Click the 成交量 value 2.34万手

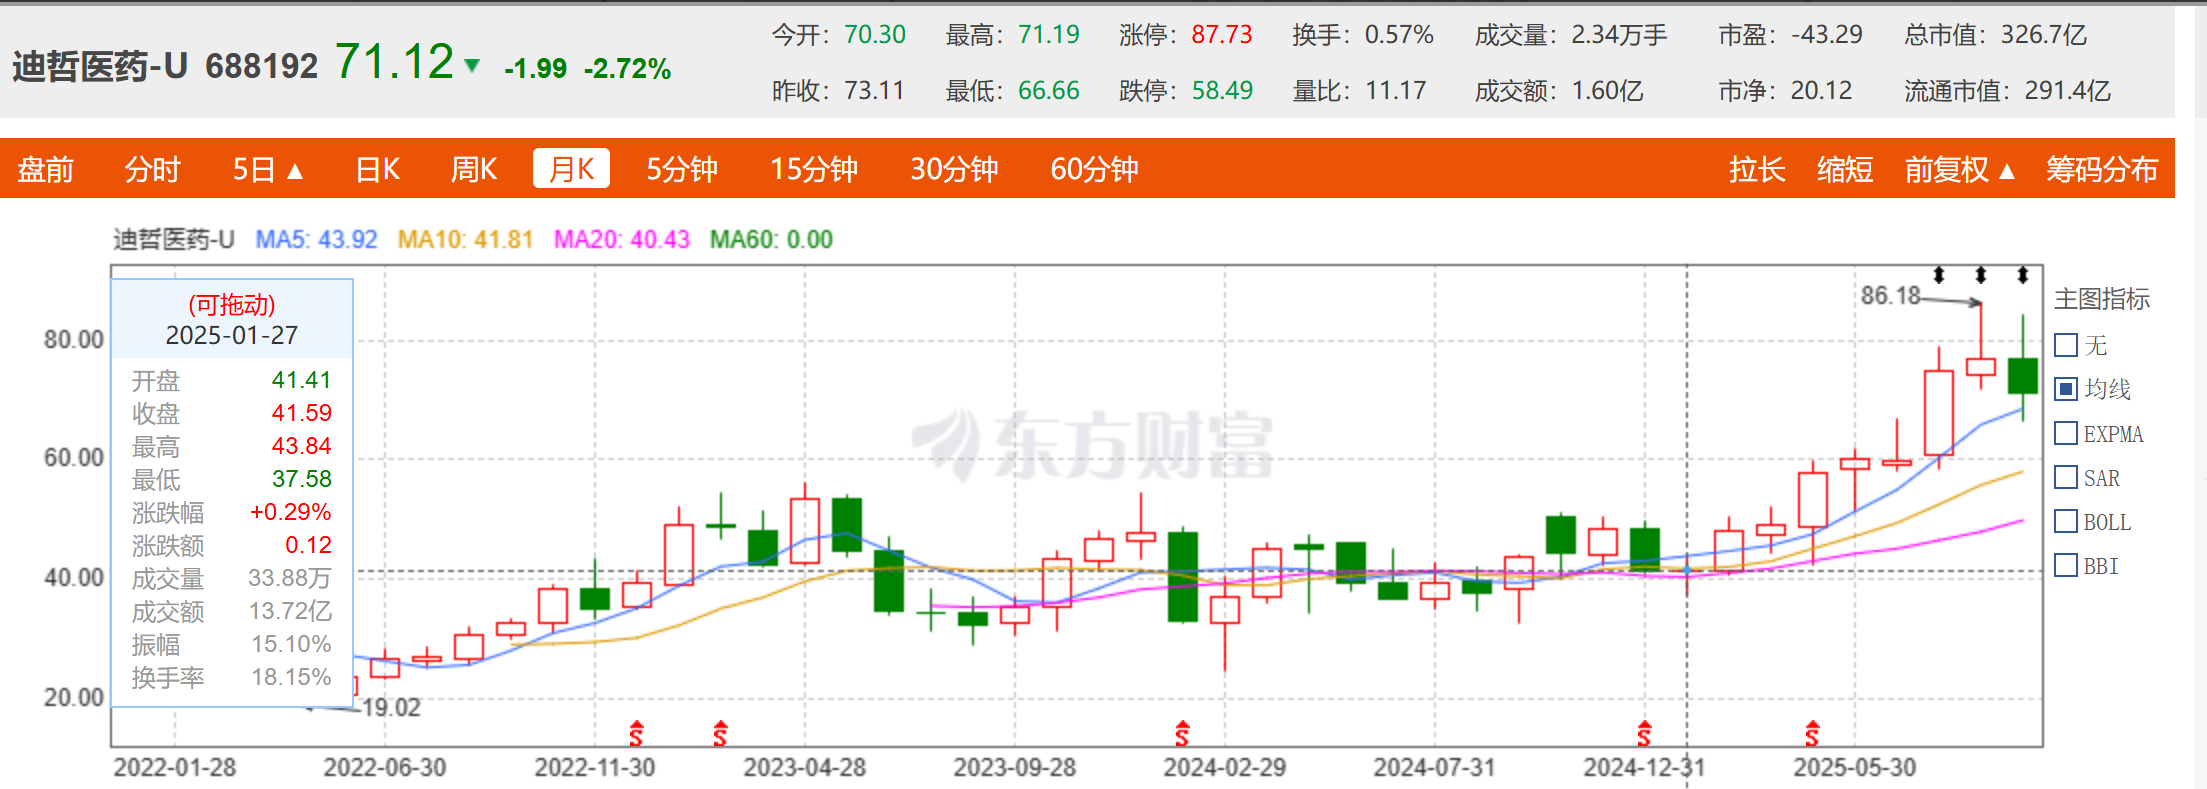click(1619, 35)
